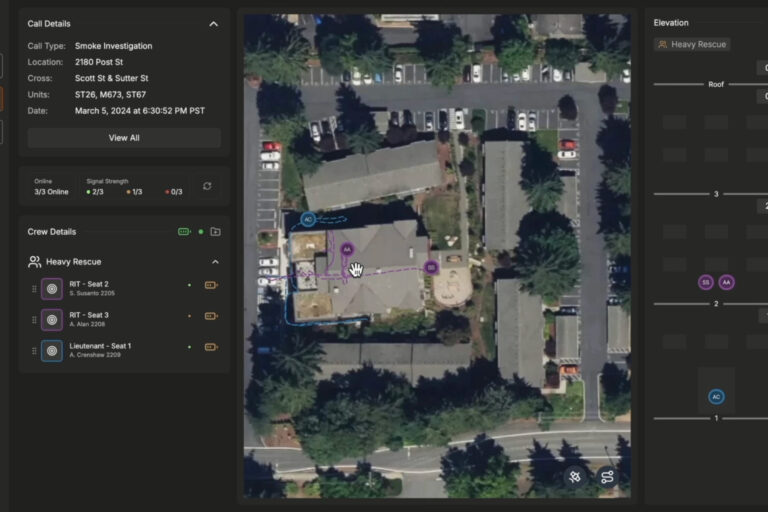768x512 pixels.
Task: Toggle the map tracking icon at bottom
Action: 574,477
